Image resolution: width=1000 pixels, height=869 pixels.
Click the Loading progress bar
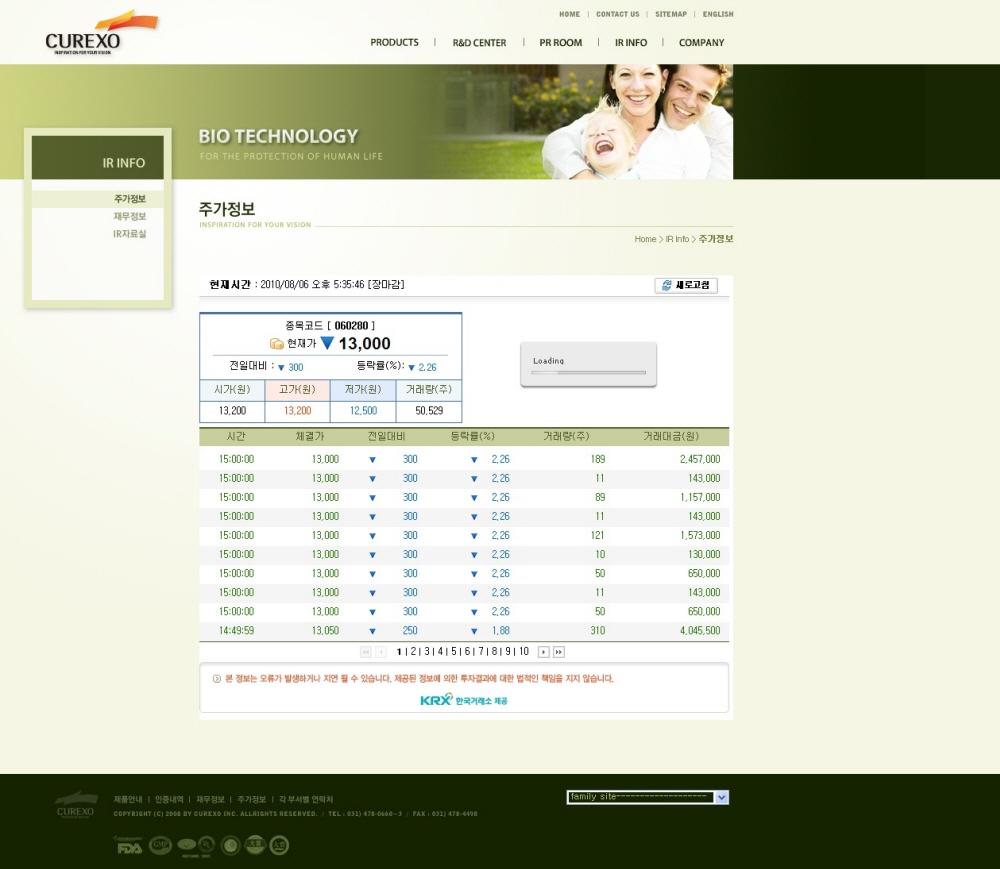coord(588,372)
